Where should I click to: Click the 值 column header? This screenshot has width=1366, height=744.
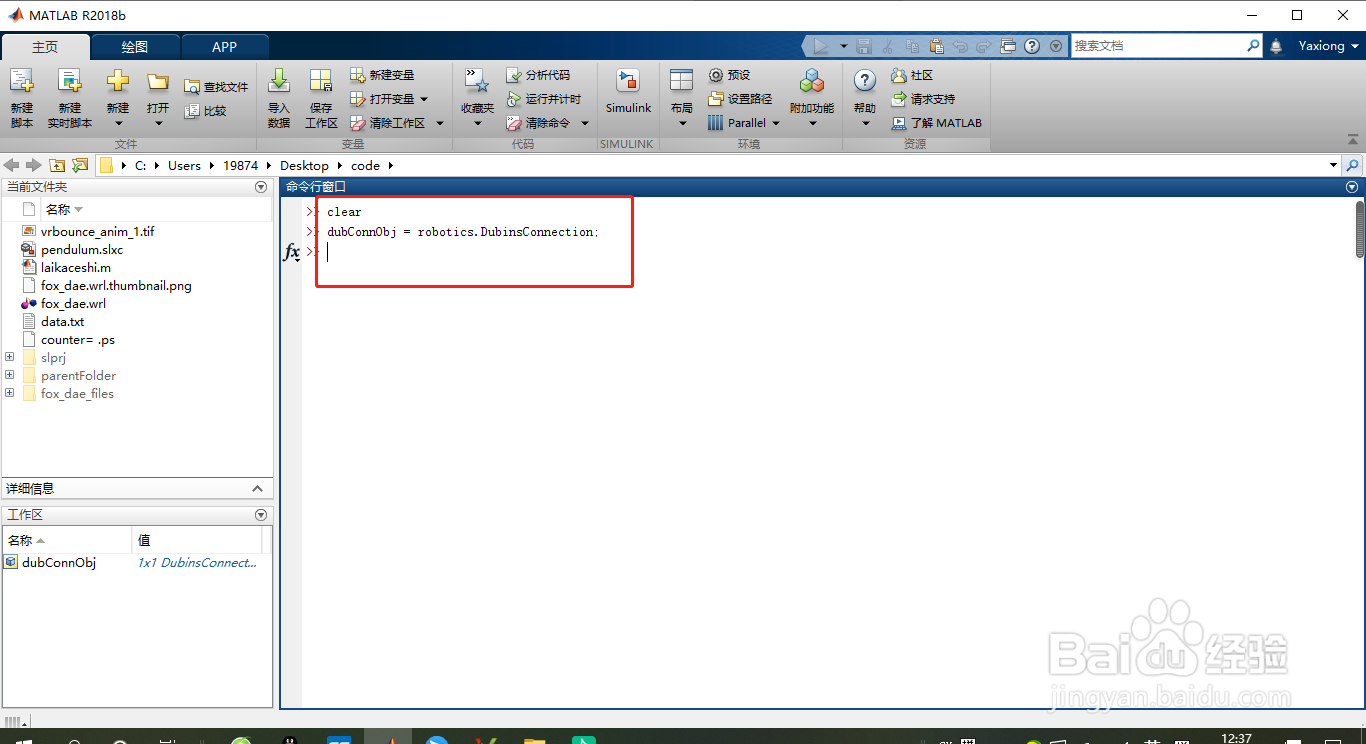[x=199, y=540]
